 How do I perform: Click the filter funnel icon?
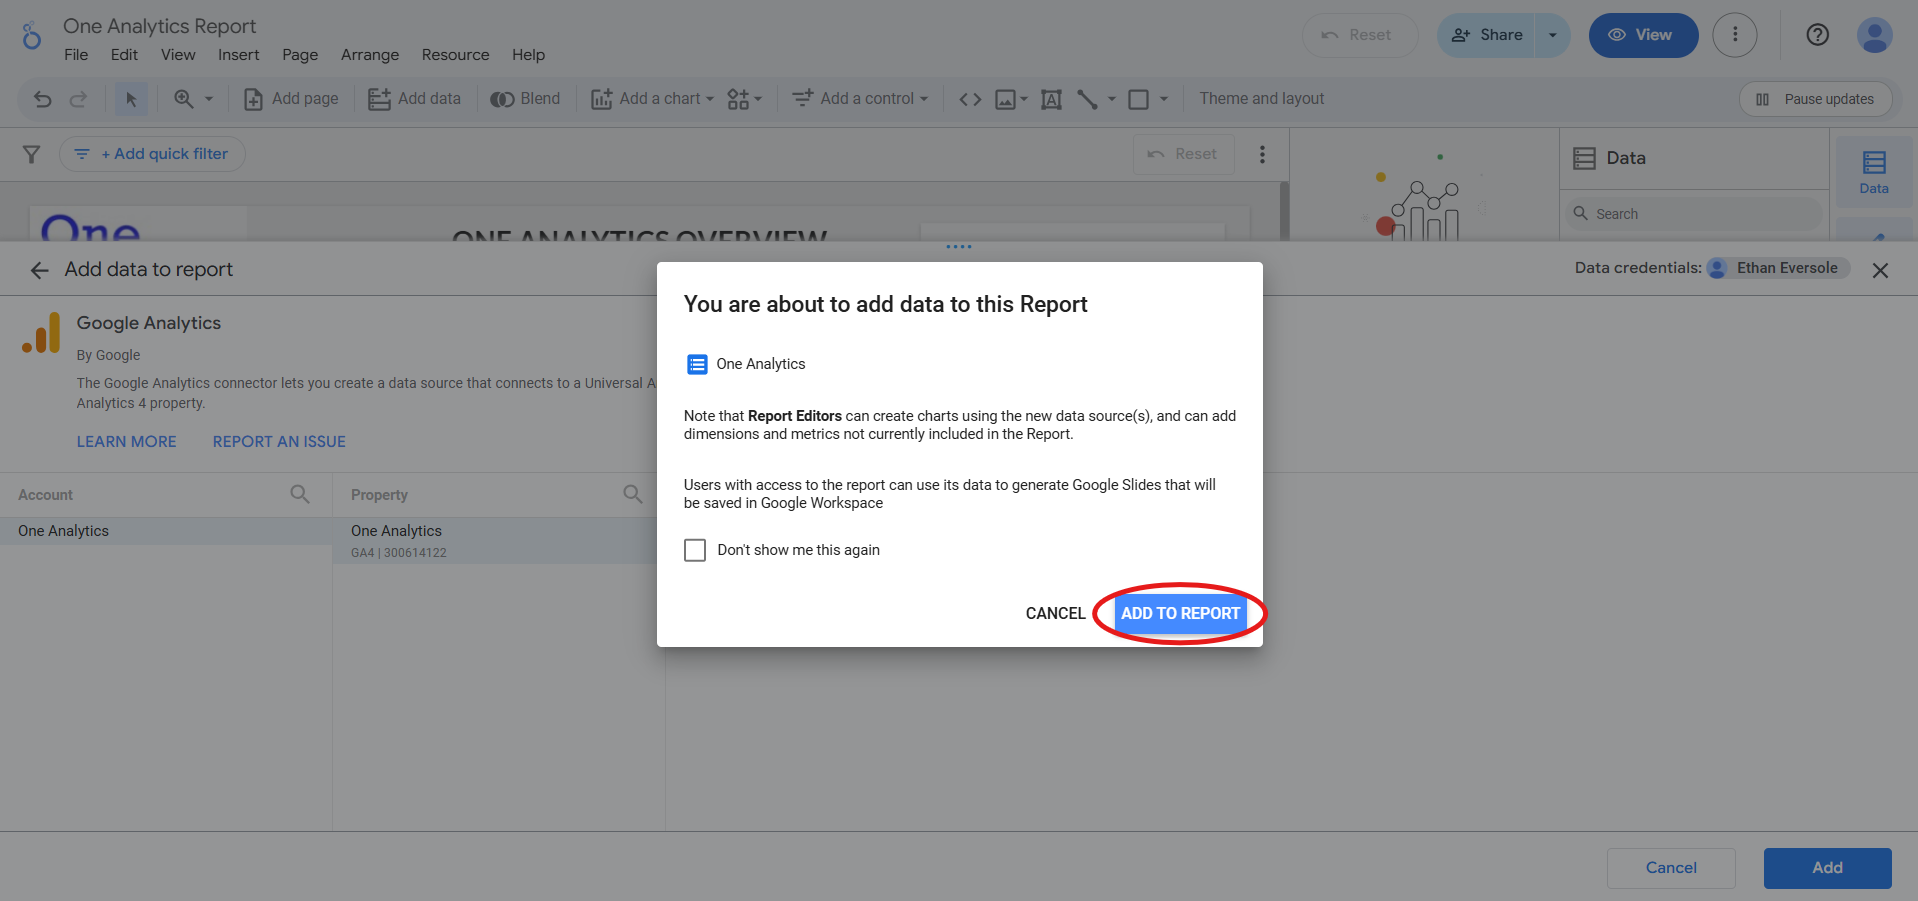coord(31,154)
